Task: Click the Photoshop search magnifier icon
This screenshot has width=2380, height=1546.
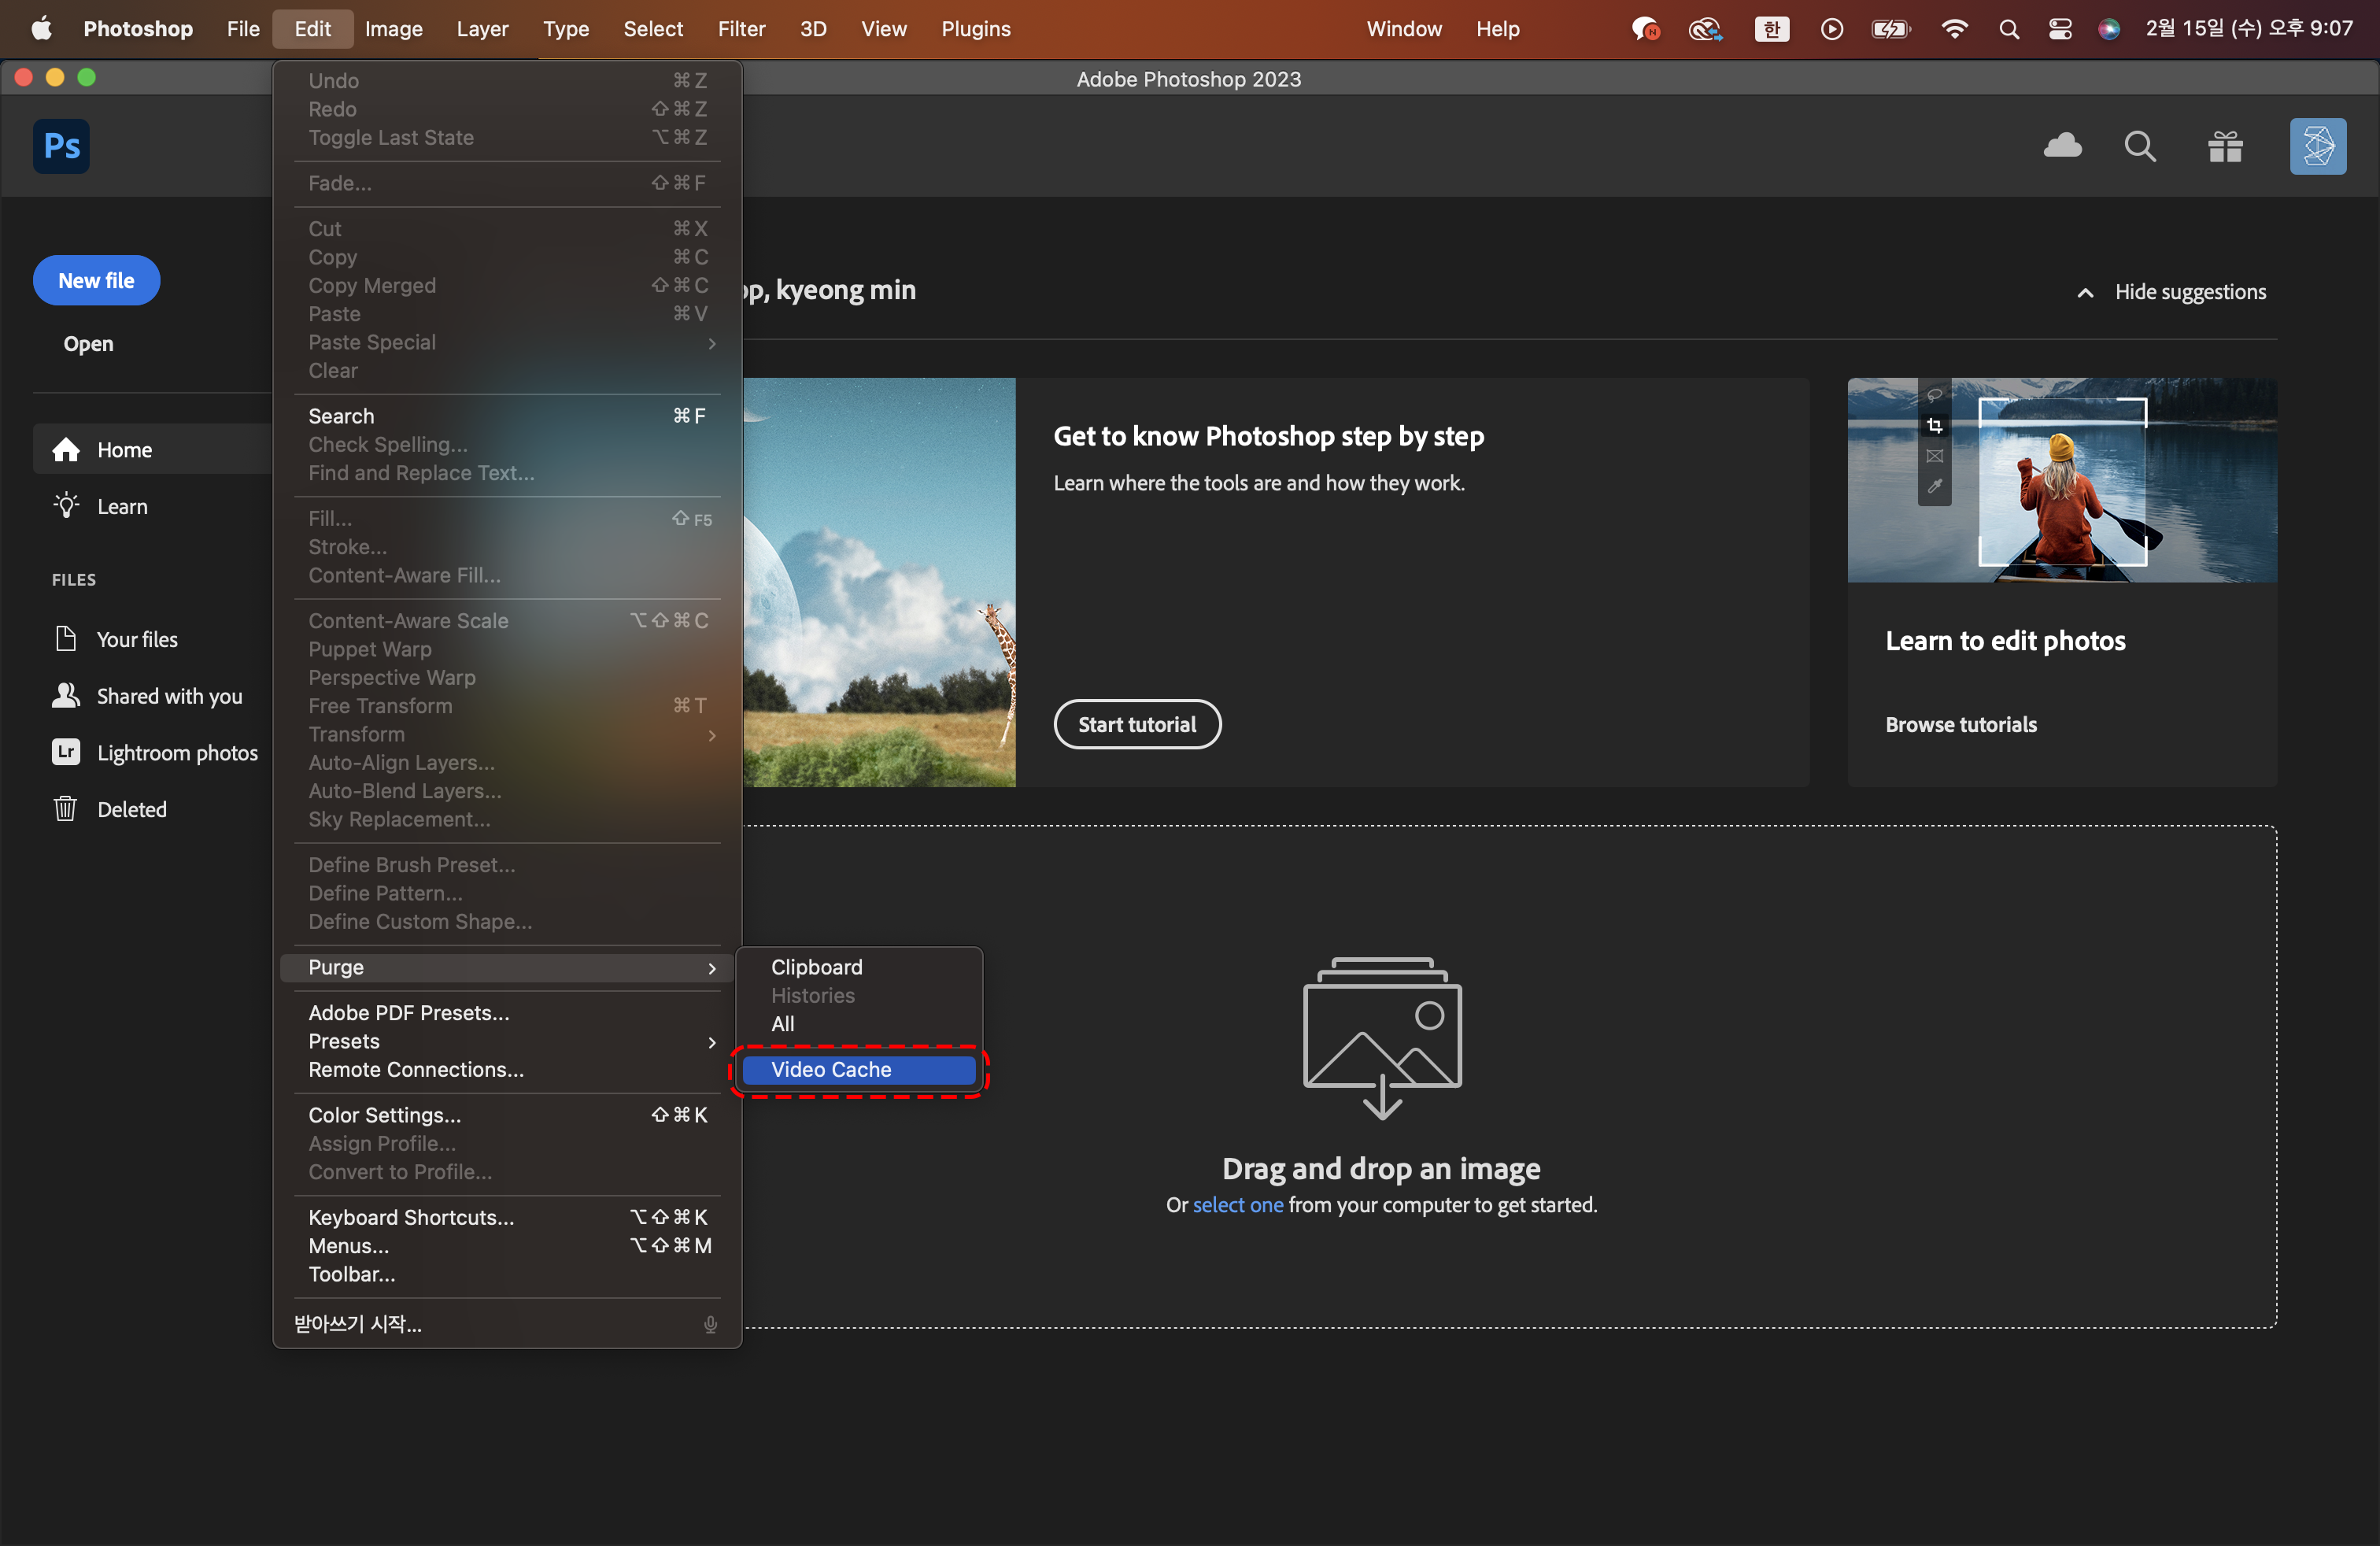Action: click(x=2139, y=146)
